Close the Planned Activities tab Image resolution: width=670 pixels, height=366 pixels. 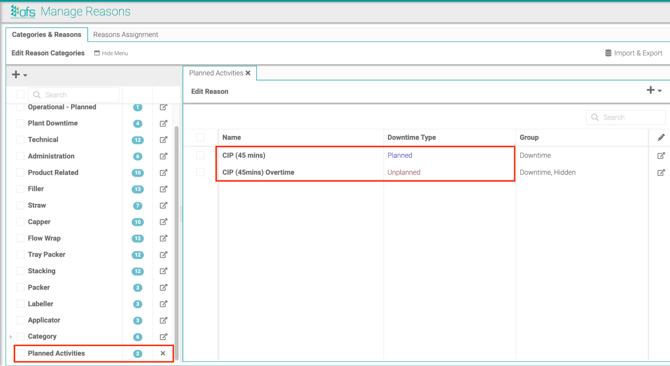click(248, 73)
